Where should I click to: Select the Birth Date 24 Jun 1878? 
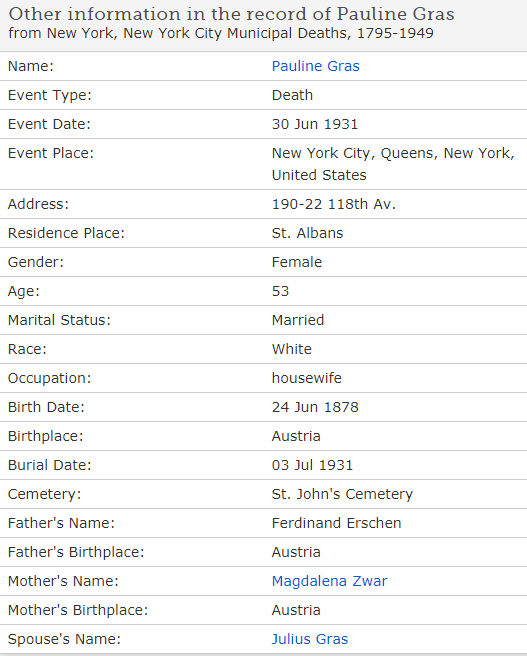[315, 407]
